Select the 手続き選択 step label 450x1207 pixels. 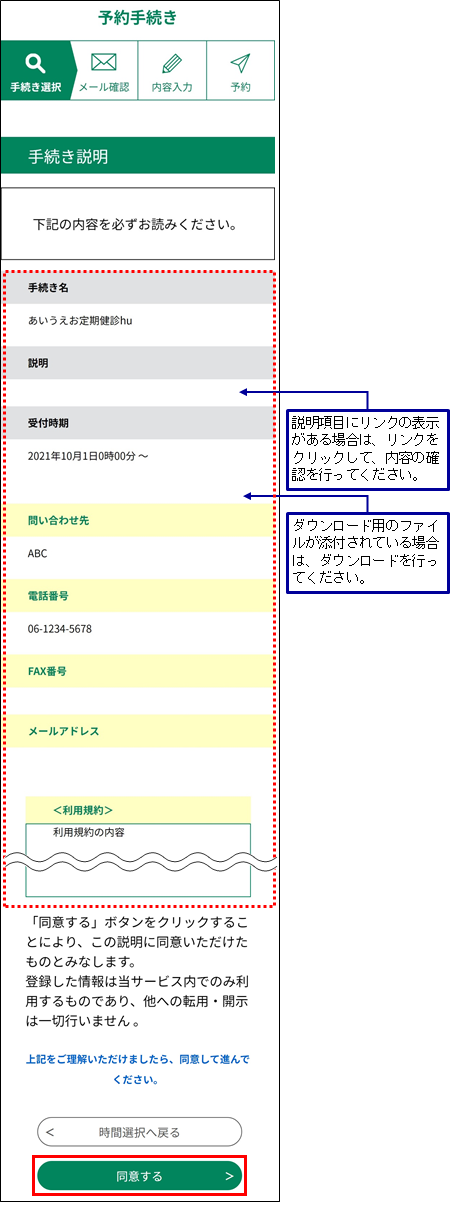pyautogui.click(x=36, y=87)
